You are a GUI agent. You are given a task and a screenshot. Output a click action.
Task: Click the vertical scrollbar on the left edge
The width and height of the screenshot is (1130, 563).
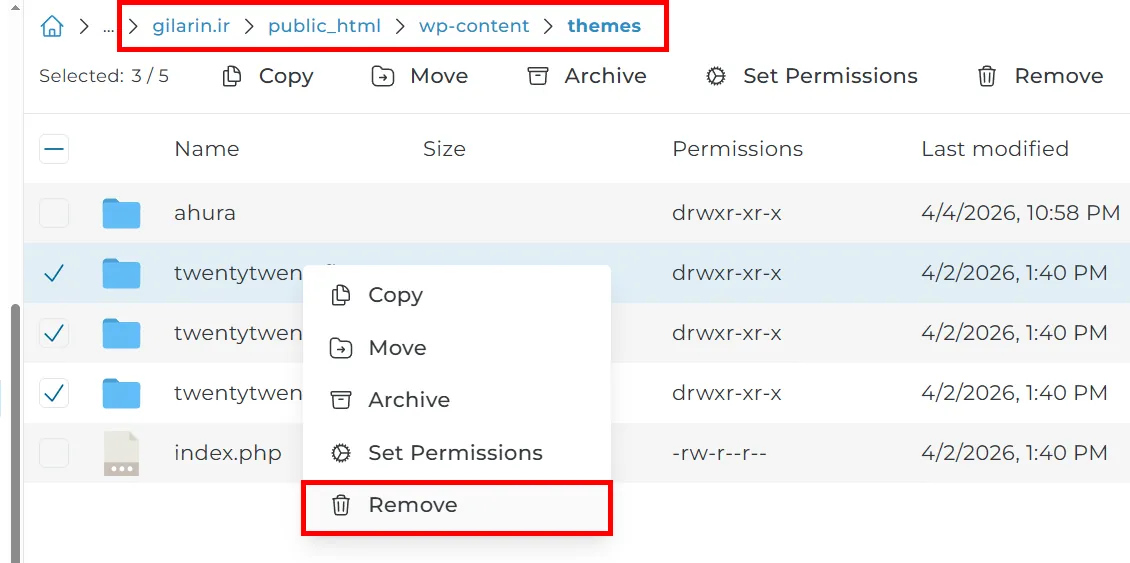(x=15, y=433)
